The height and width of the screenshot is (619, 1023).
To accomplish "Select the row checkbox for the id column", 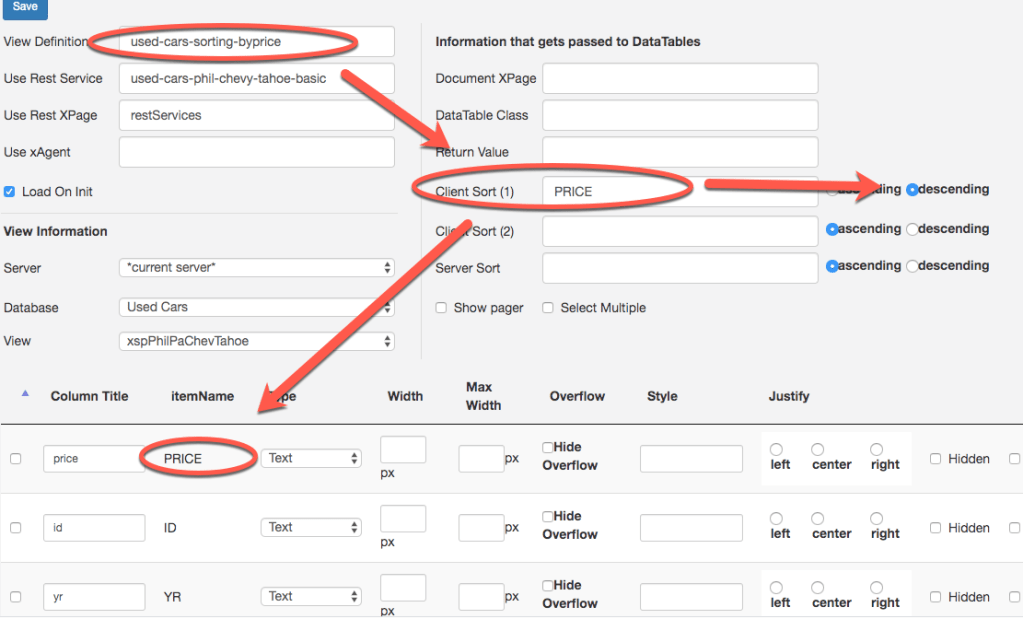I will point(15,527).
